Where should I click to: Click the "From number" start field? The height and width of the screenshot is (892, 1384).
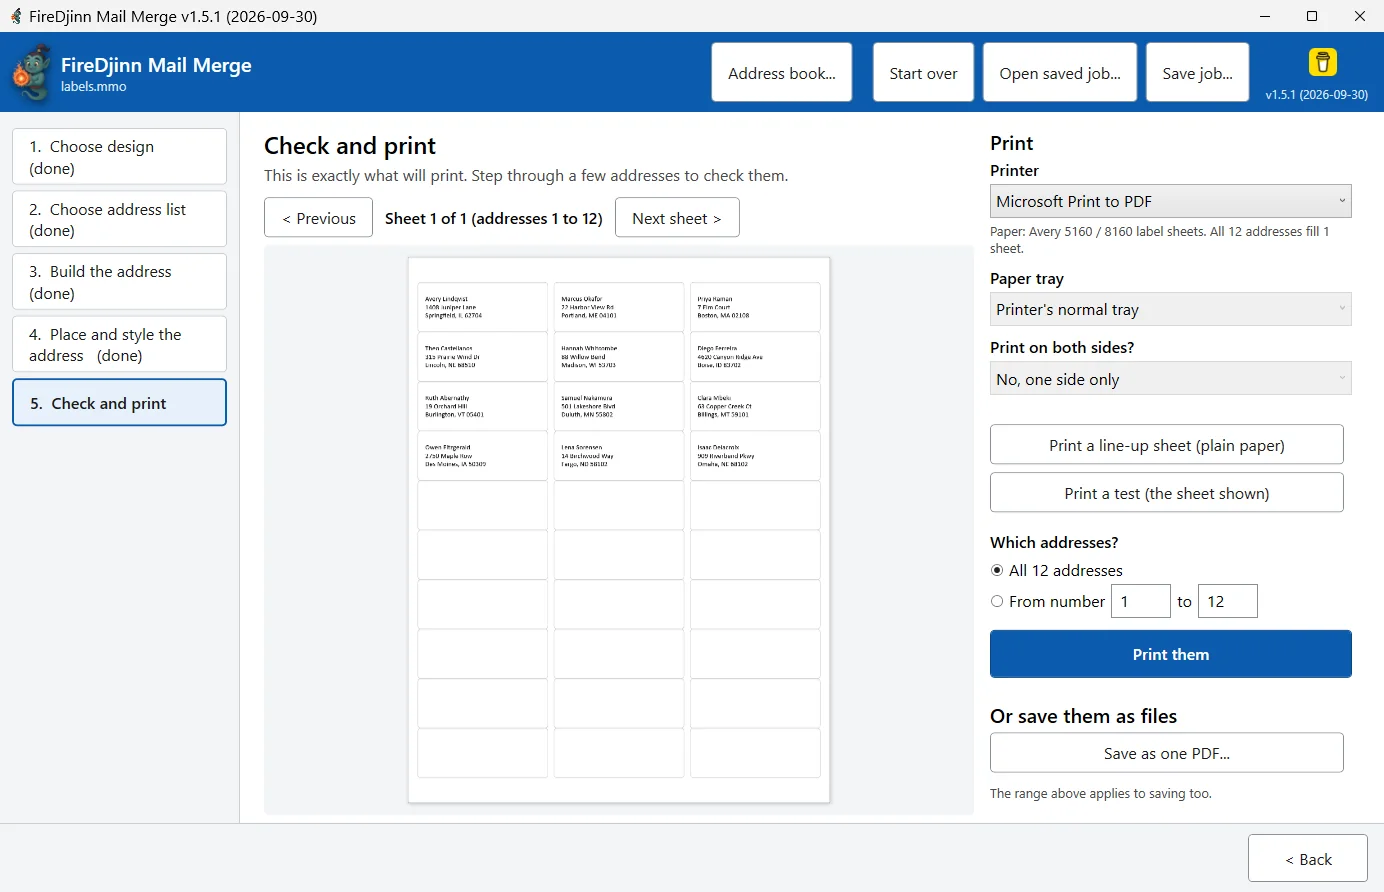1141,601
